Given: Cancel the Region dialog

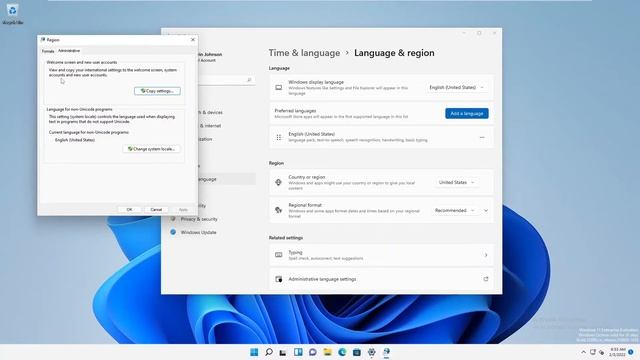Looking at the screenshot, I should (x=156, y=209).
